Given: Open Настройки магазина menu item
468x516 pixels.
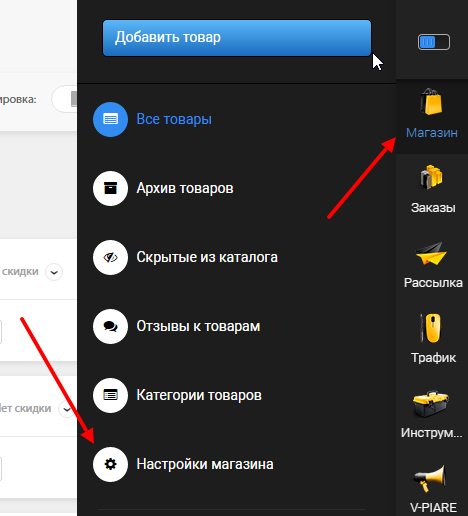Looking at the screenshot, I should click(205, 464).
